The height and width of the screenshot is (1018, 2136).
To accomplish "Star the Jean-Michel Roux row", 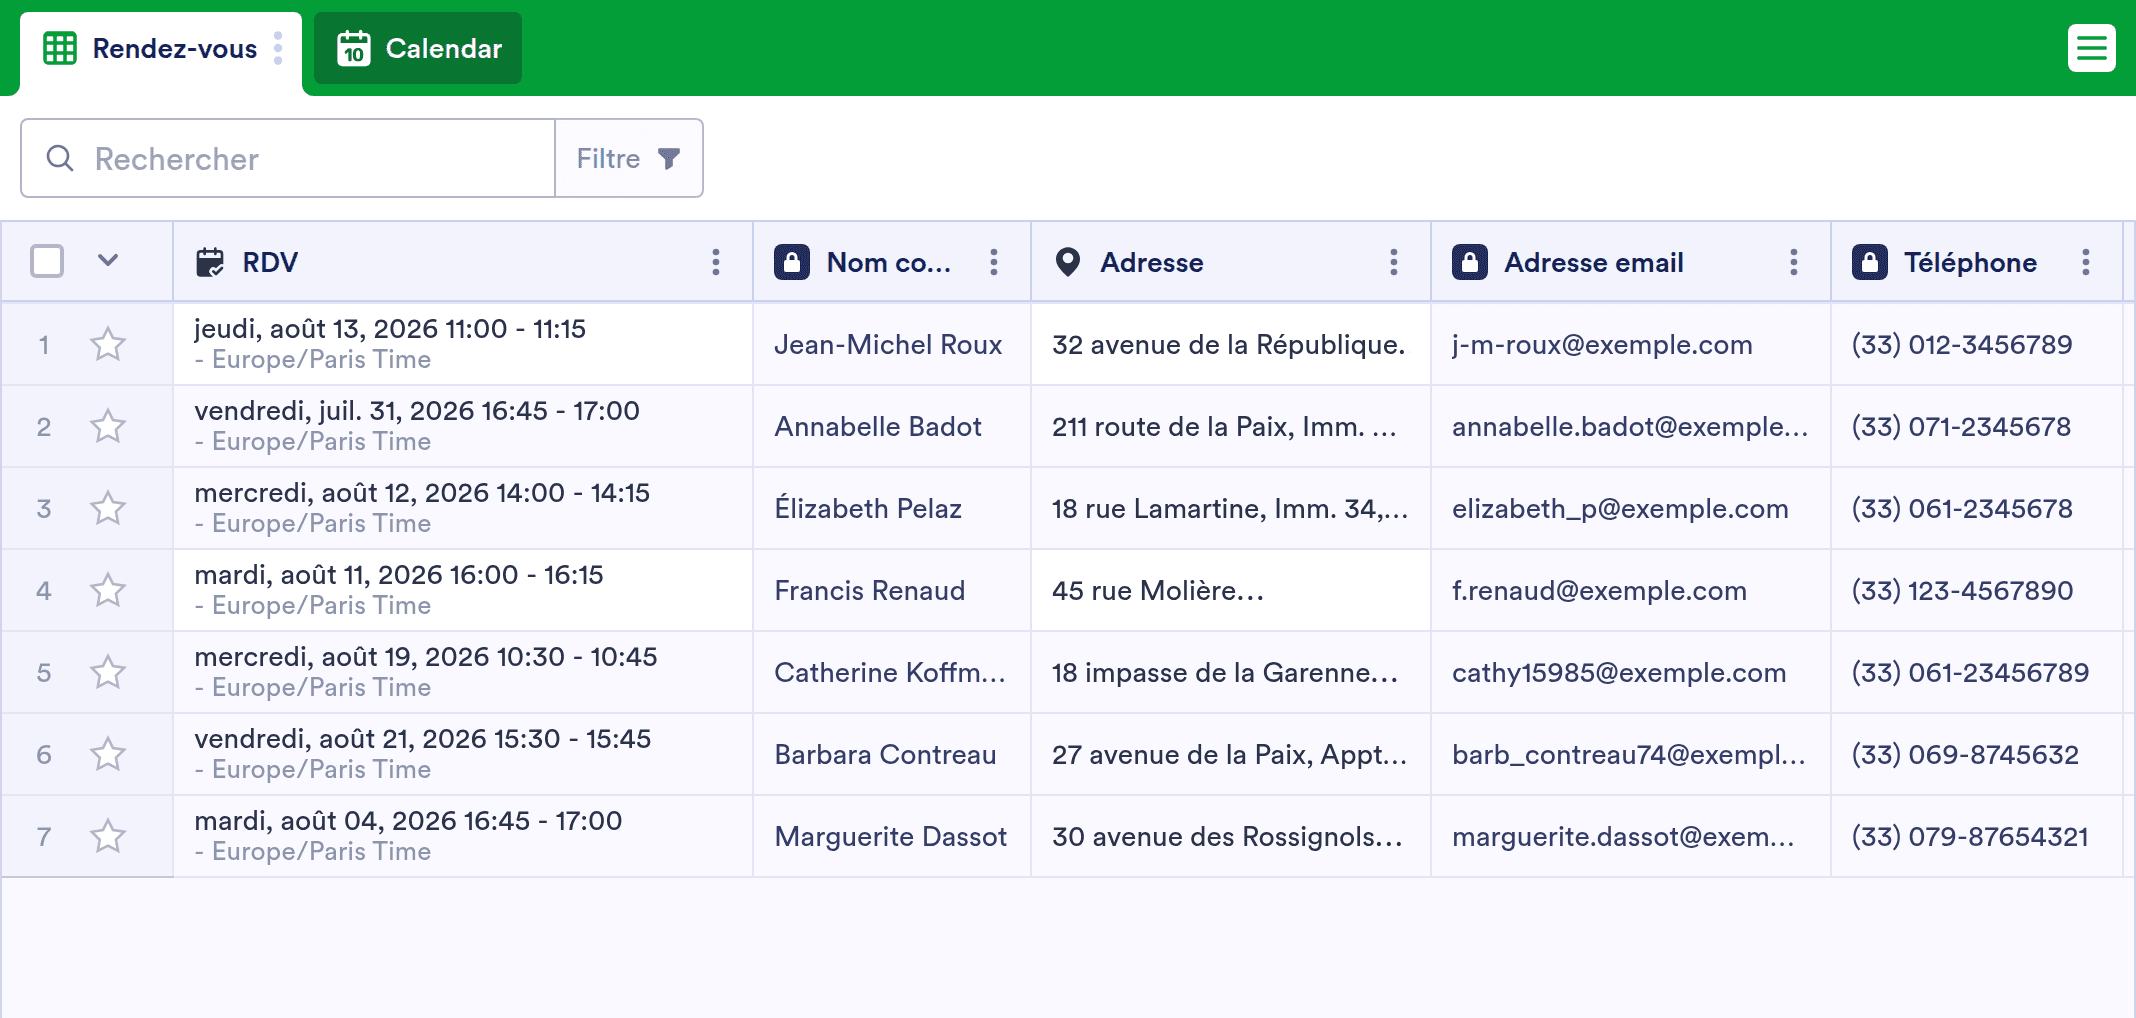I will coord(108,344).
